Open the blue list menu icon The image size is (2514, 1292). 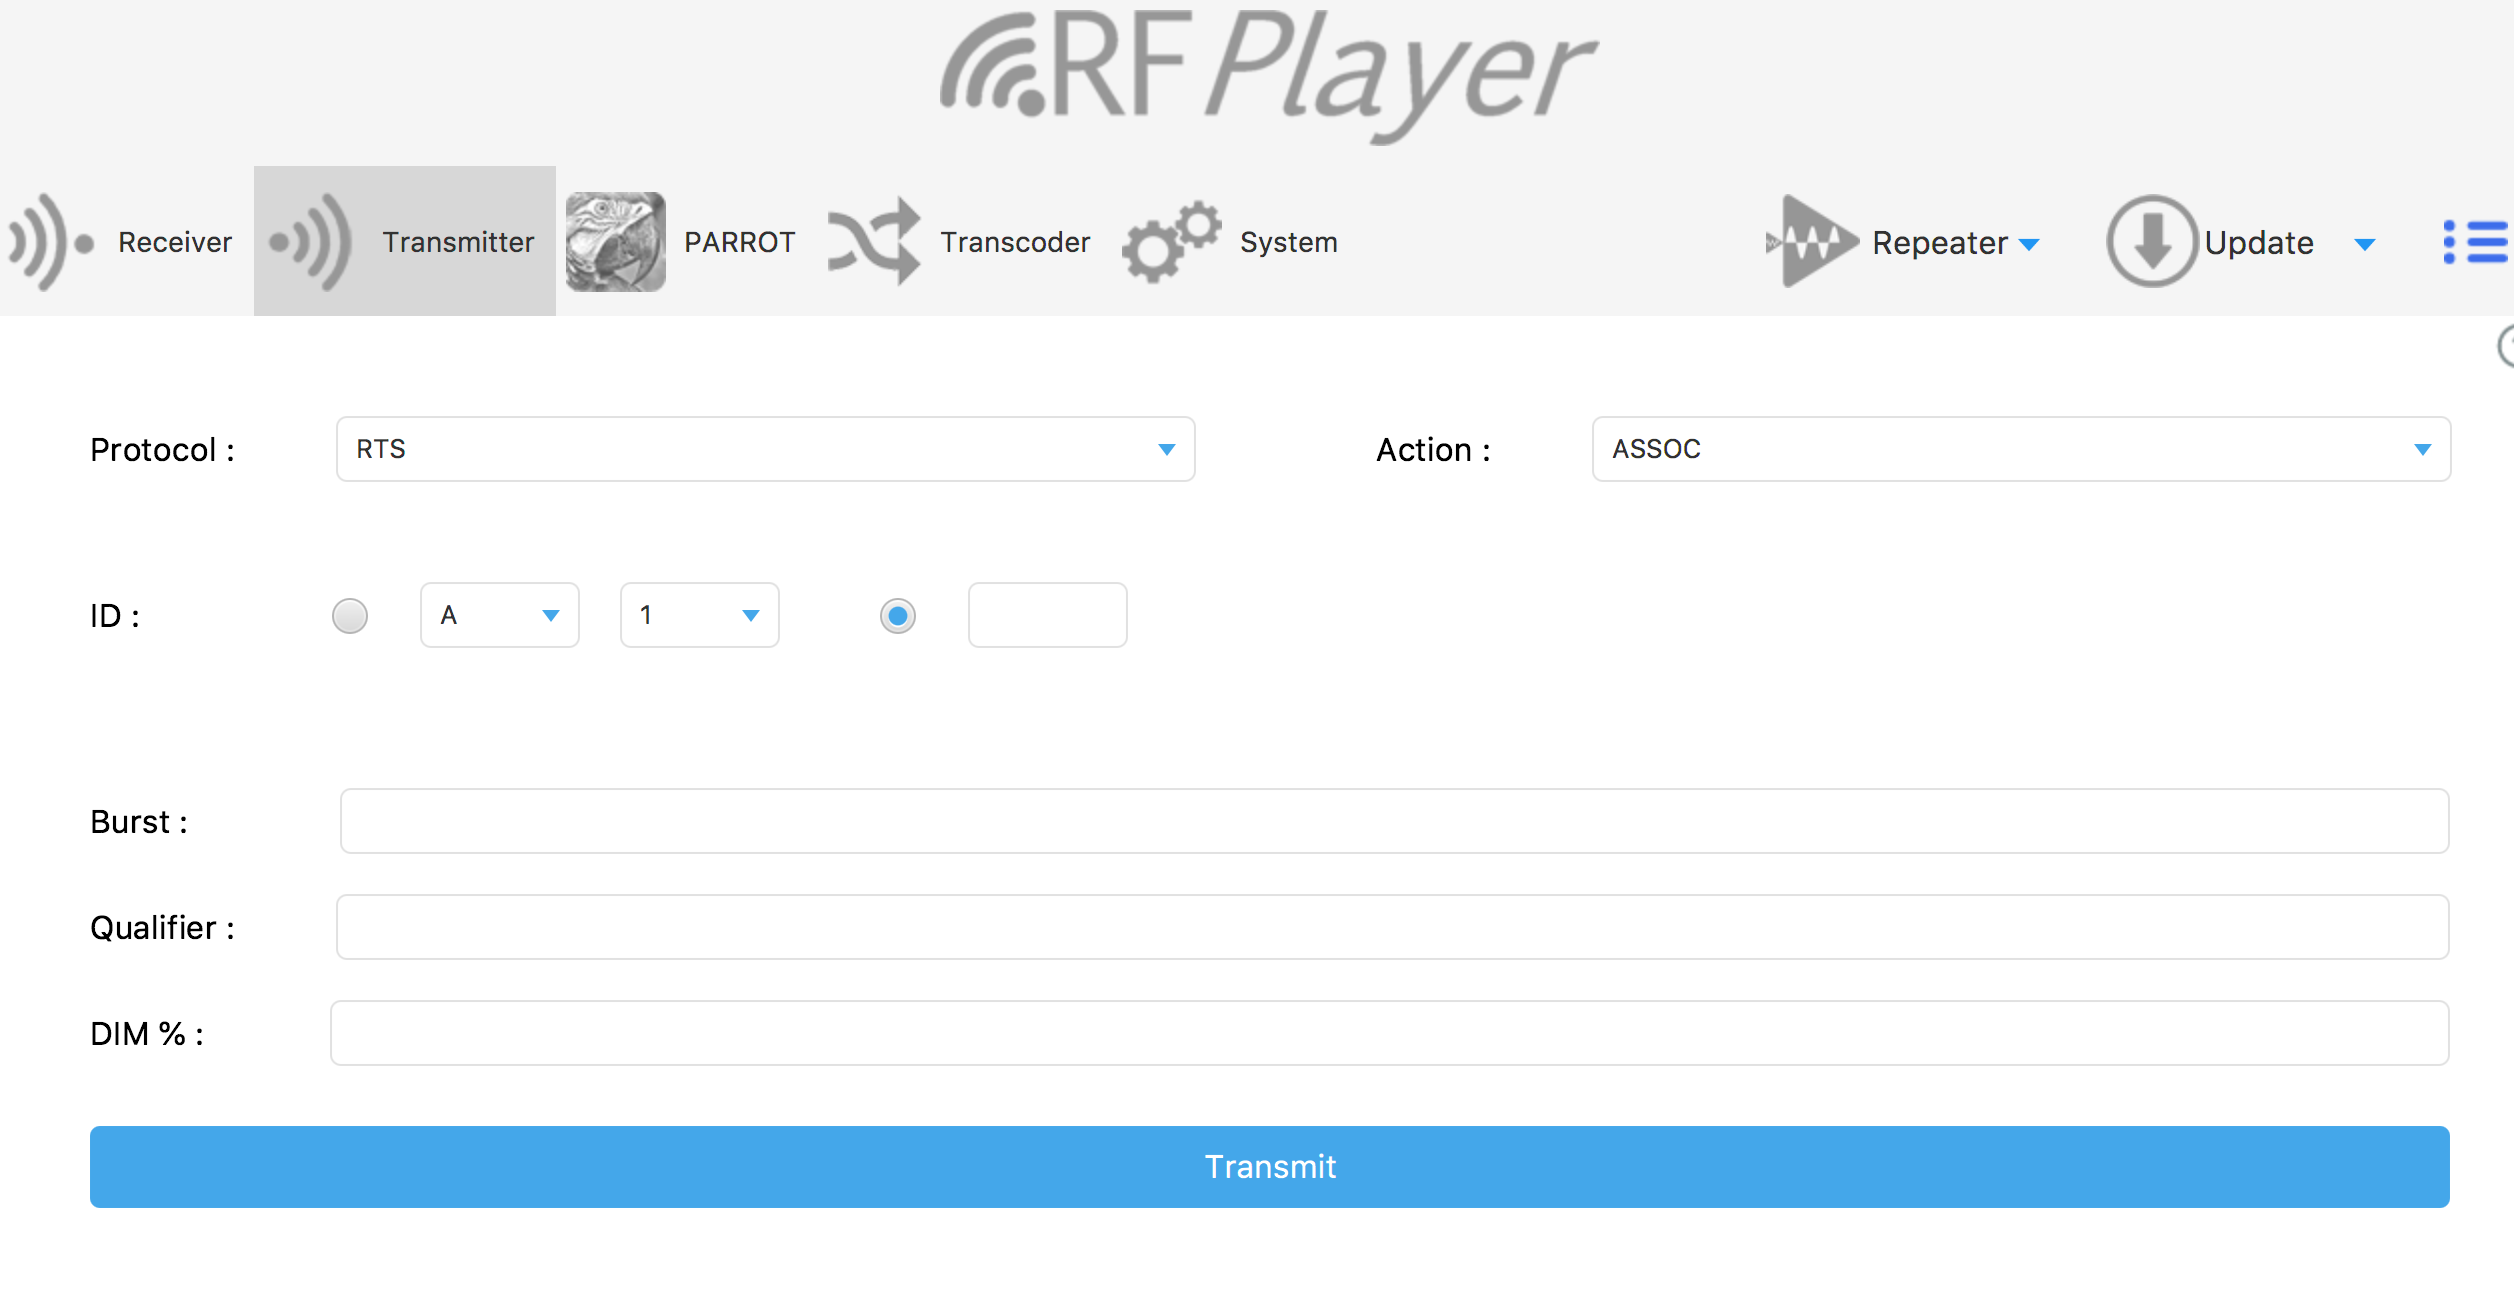pyautogui.click(x=2476, y=242)
